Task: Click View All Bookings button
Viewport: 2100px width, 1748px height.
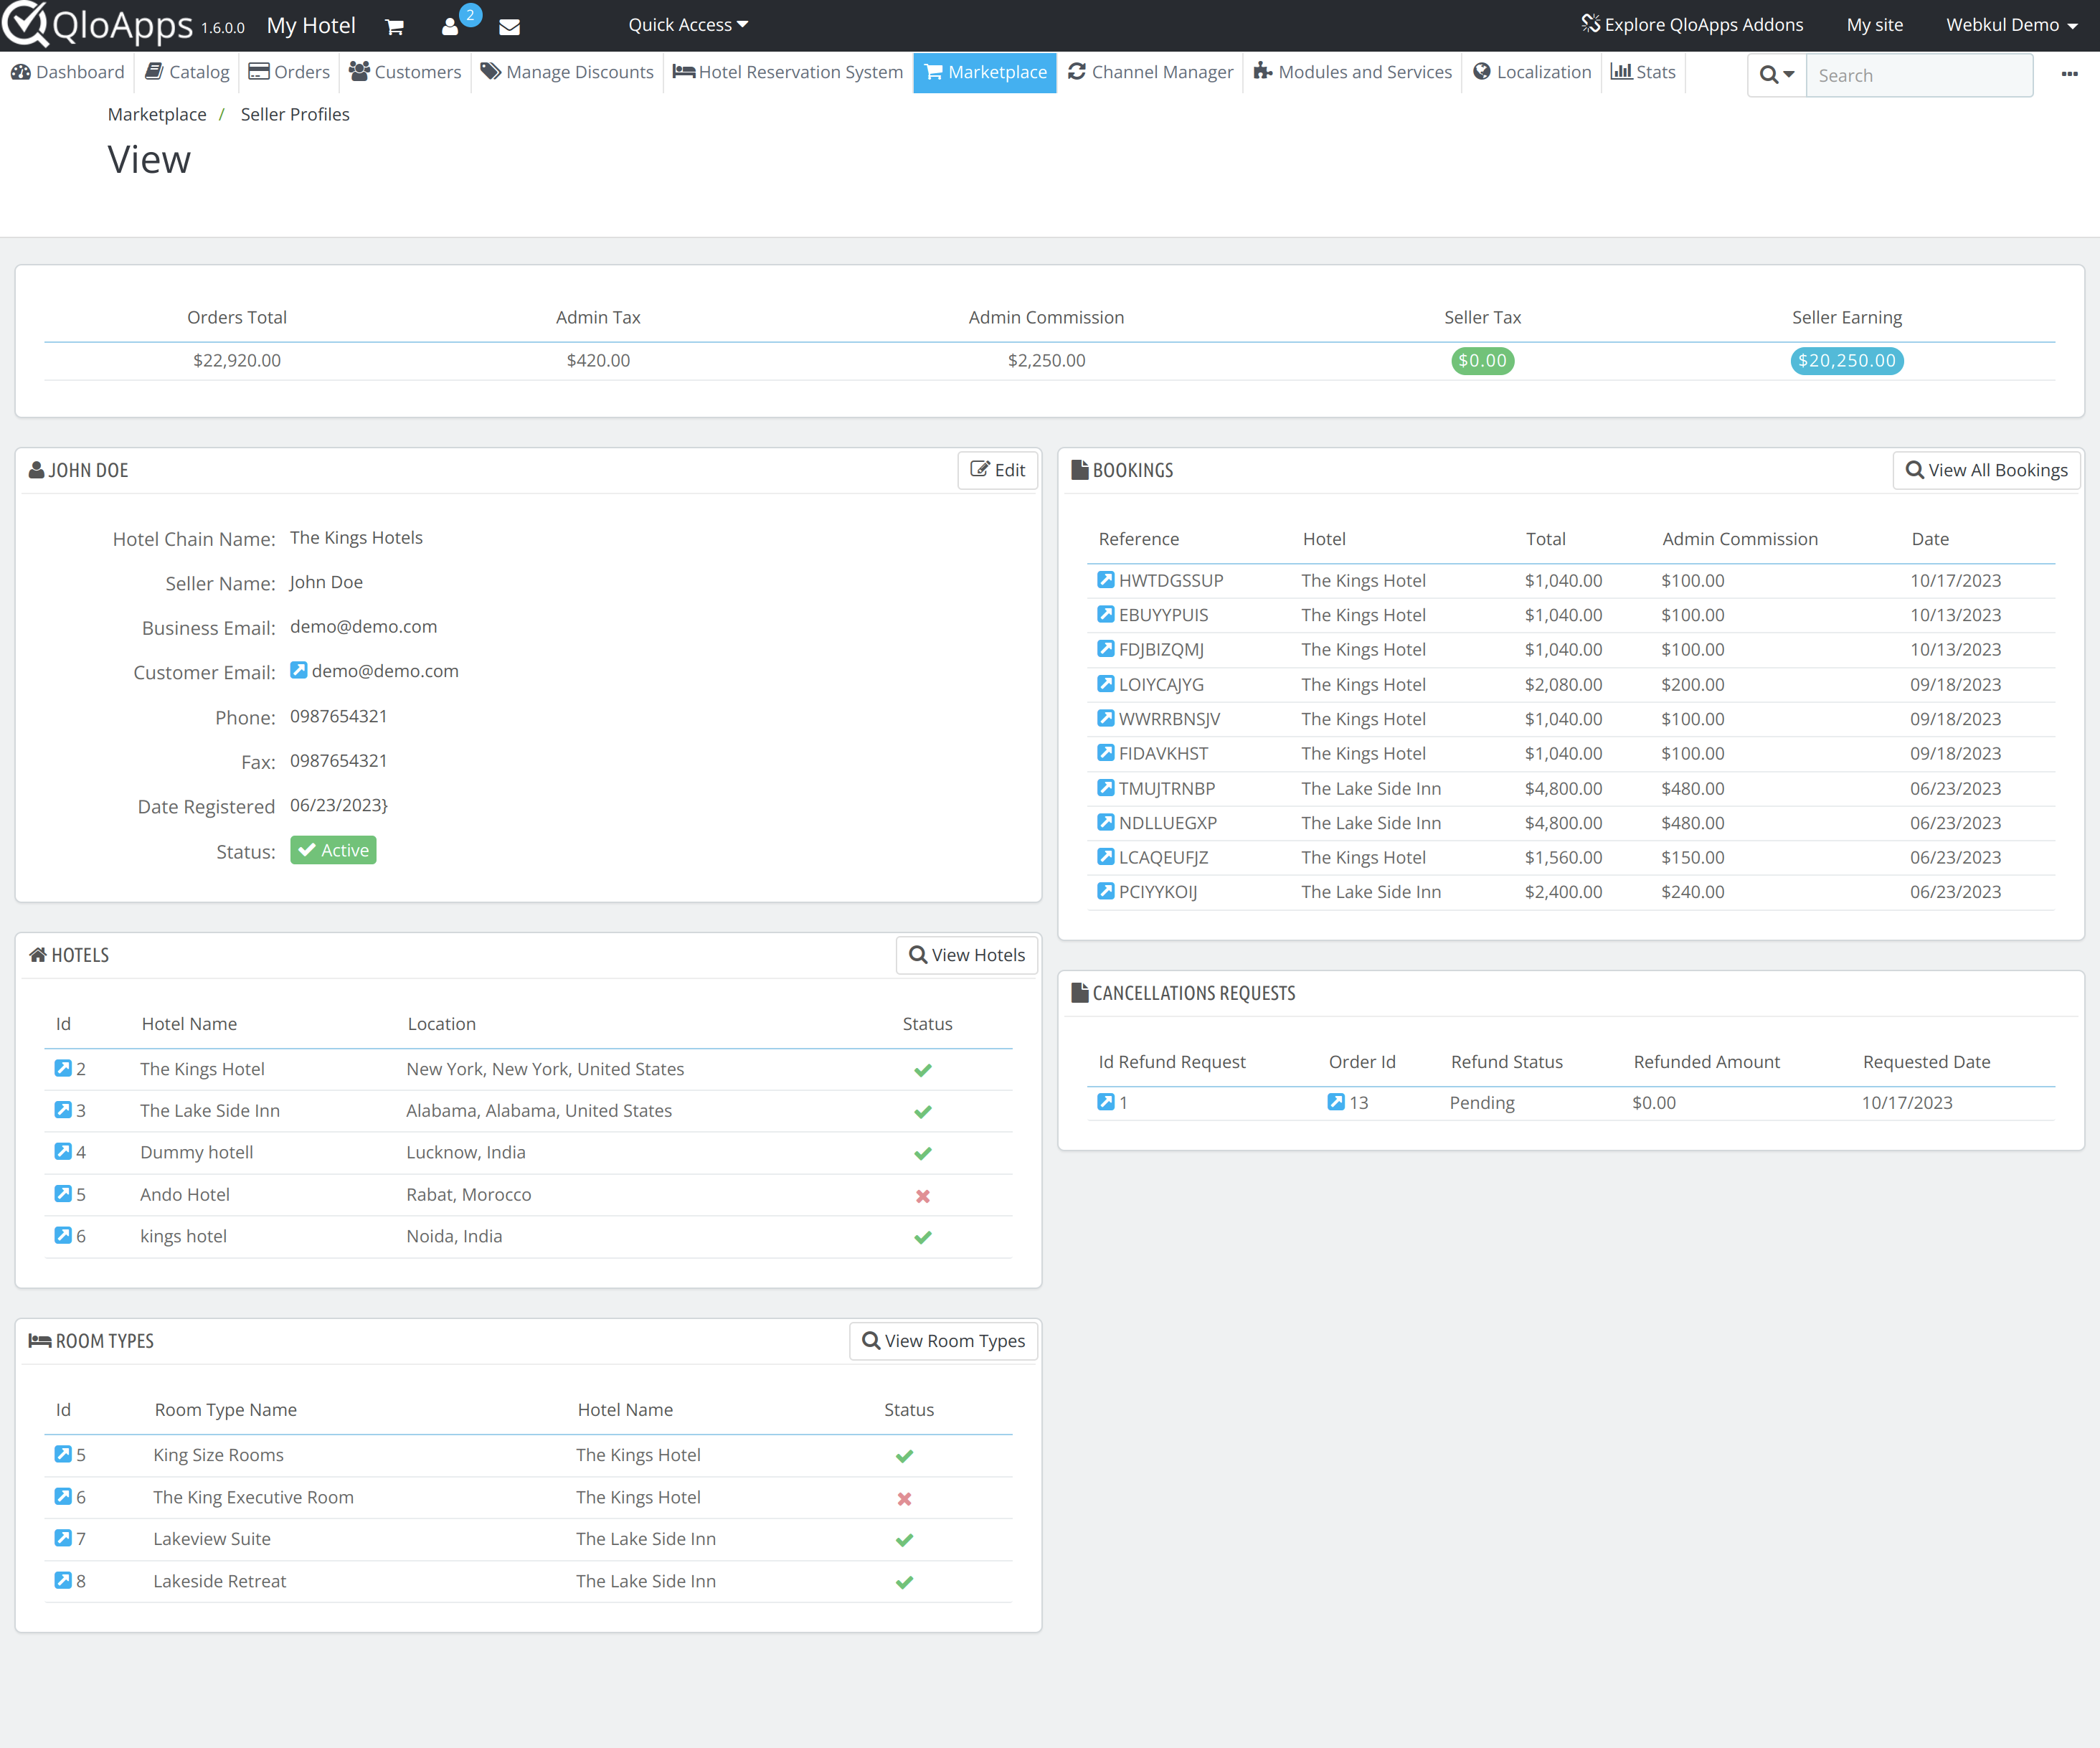Action: tap(1986, 470)
